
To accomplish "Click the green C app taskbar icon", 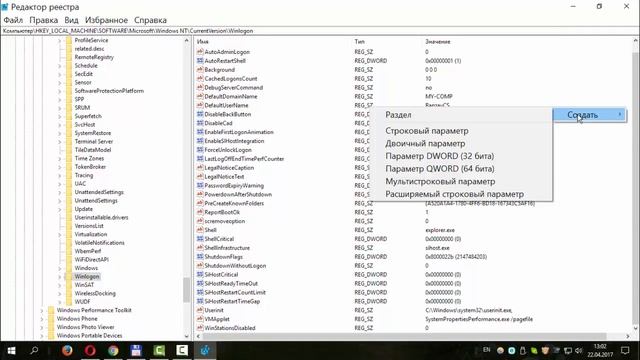I will point(159,350).
